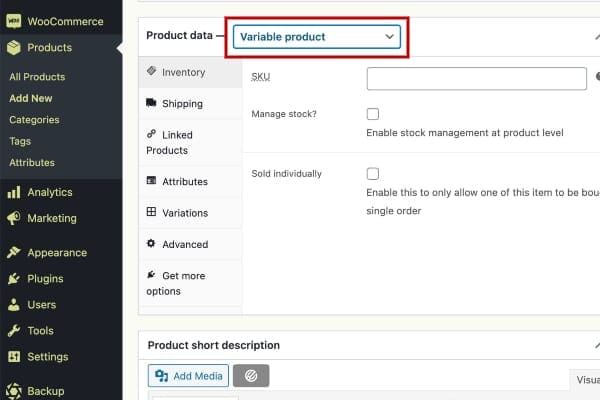Open the Variable product type dropdown
600x400 pixels.
click(317, 36)
